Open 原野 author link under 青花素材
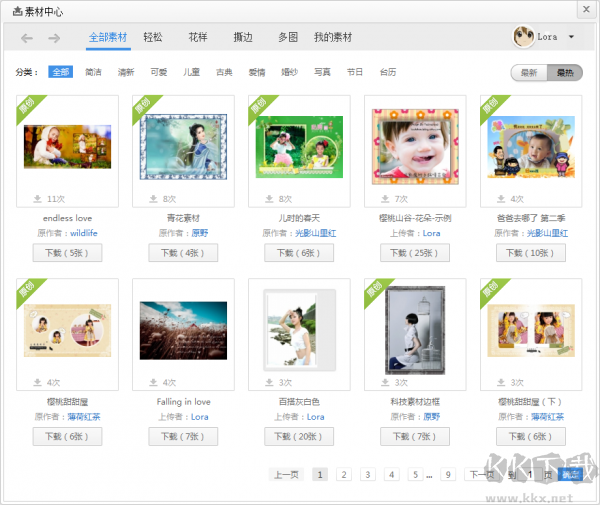 coord(200,233)
